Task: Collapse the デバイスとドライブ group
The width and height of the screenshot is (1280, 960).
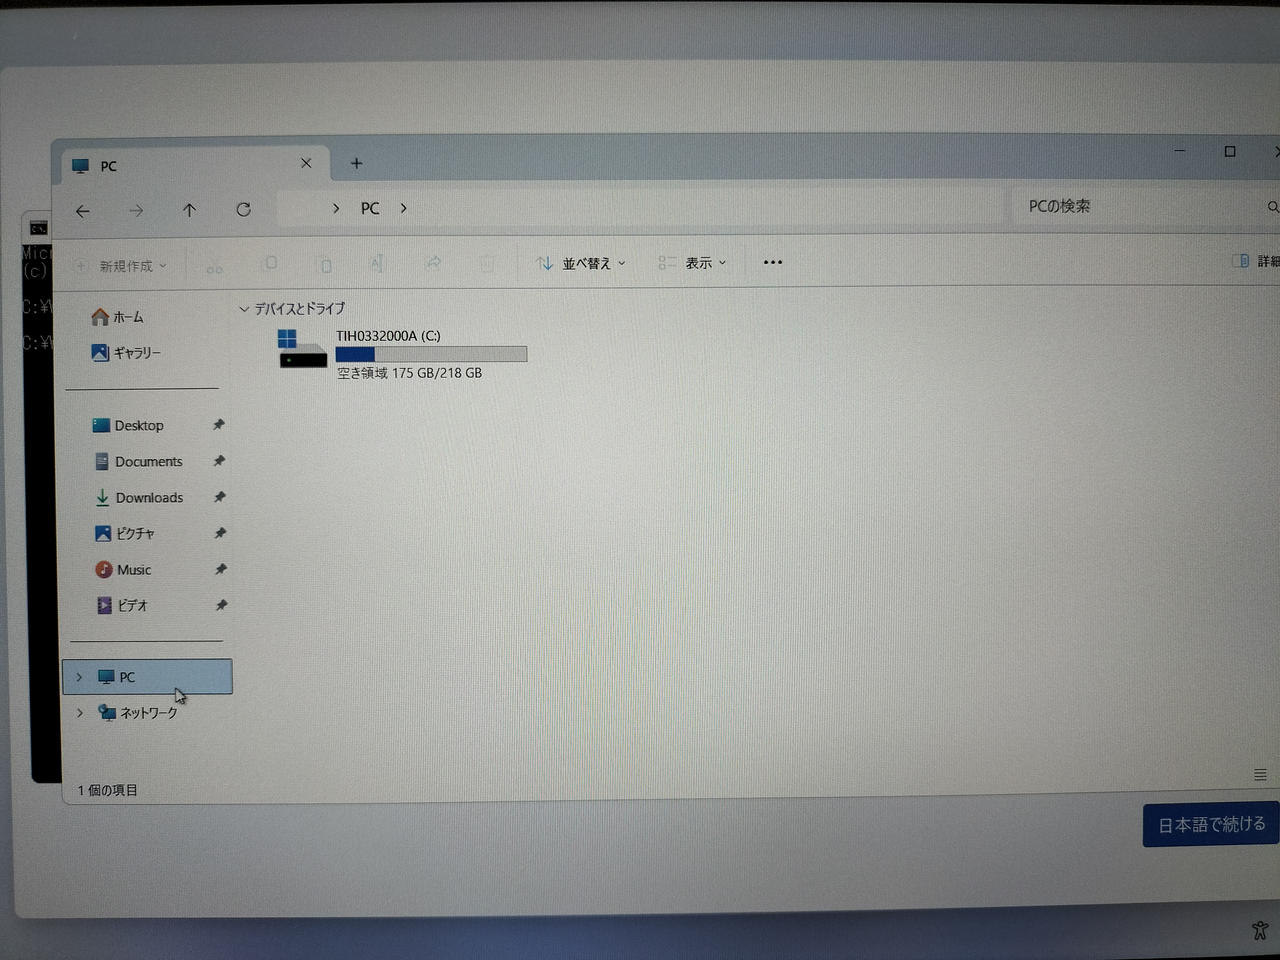Action: (x=244, y=309)
